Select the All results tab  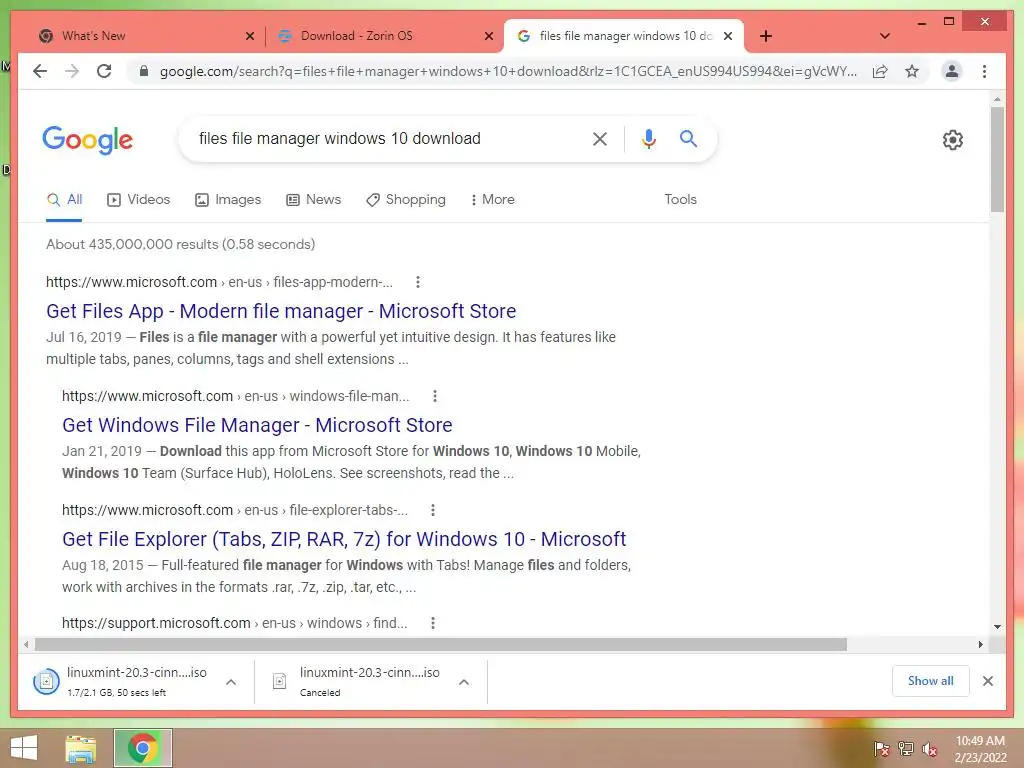[x=64, y=200]
